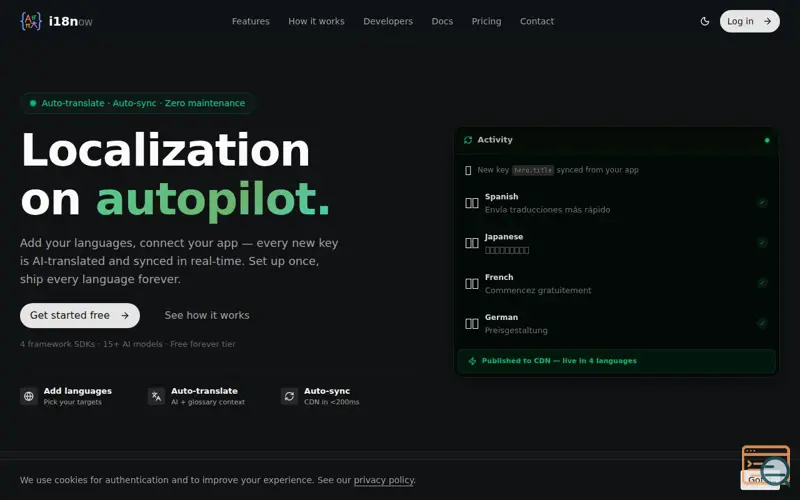Go to How it works section

(x=316, y=21)
